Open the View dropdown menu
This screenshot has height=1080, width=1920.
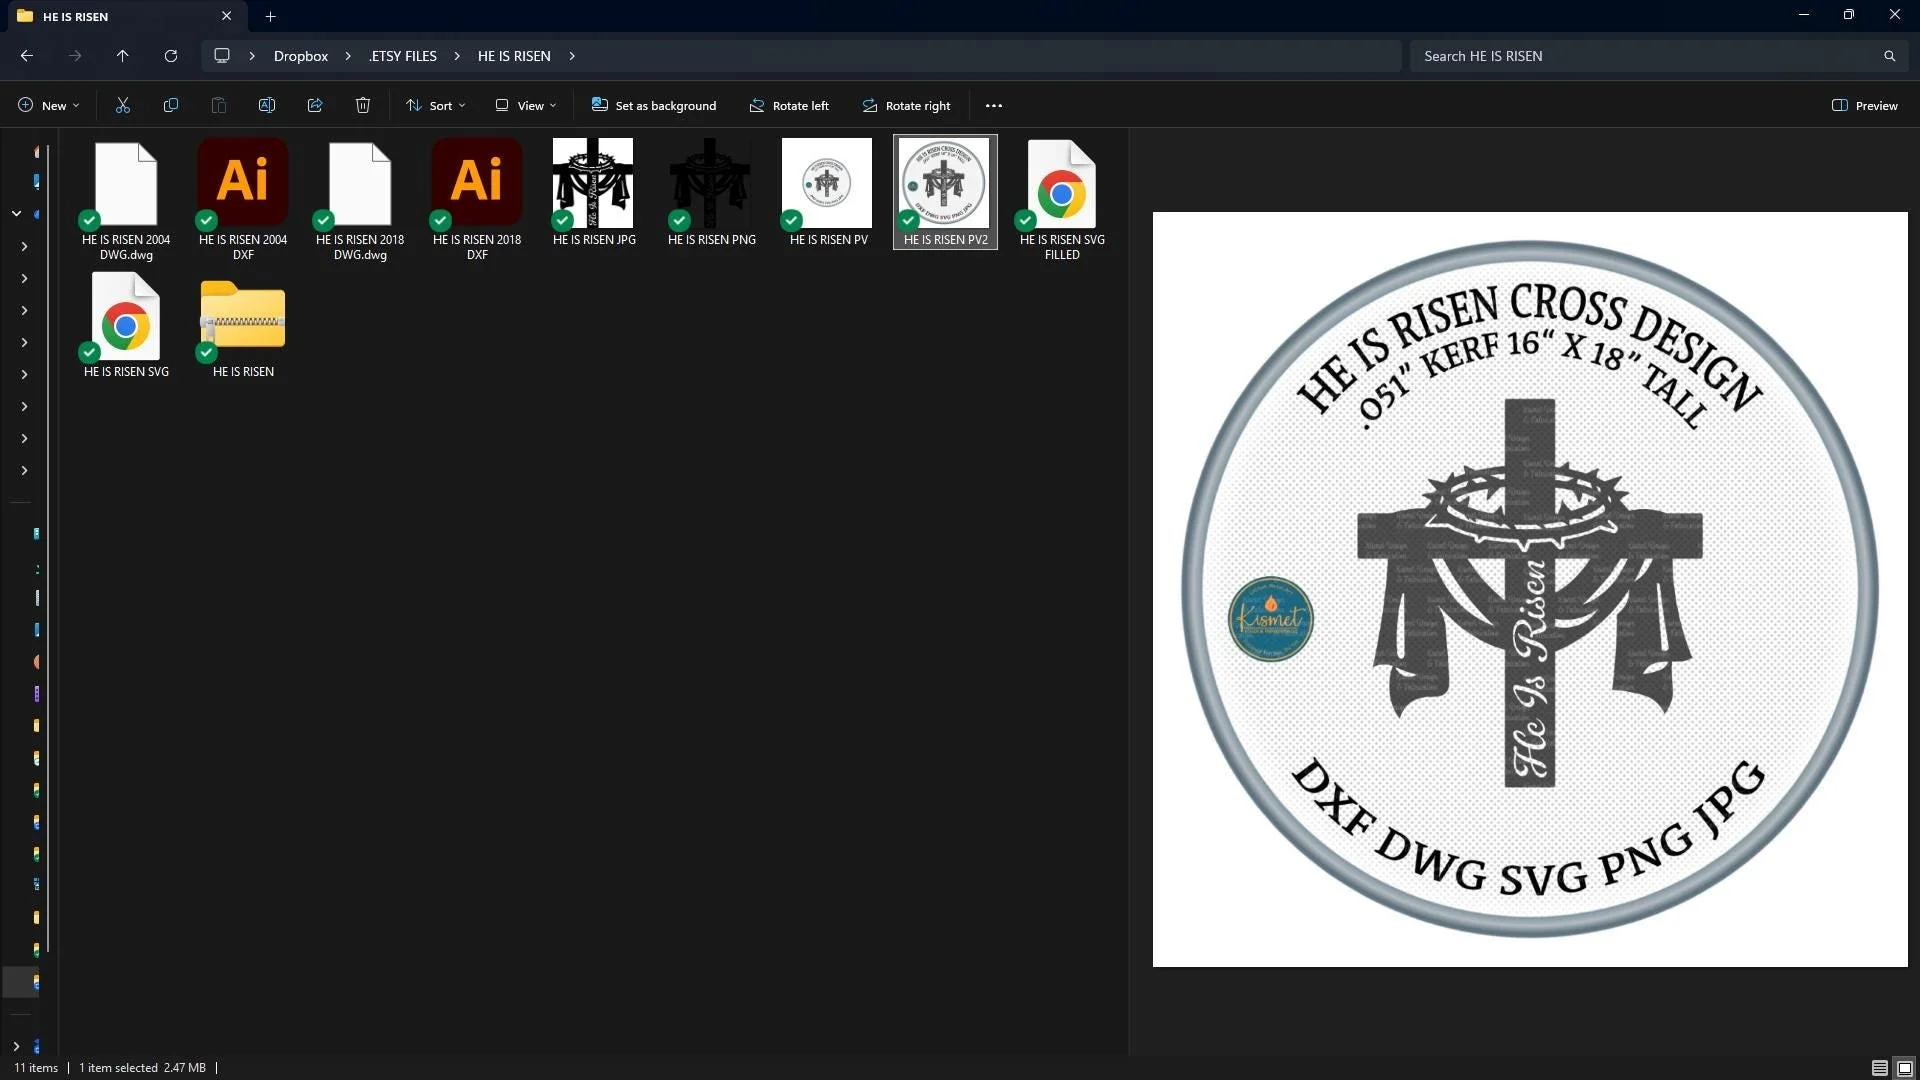click(526, 105)
